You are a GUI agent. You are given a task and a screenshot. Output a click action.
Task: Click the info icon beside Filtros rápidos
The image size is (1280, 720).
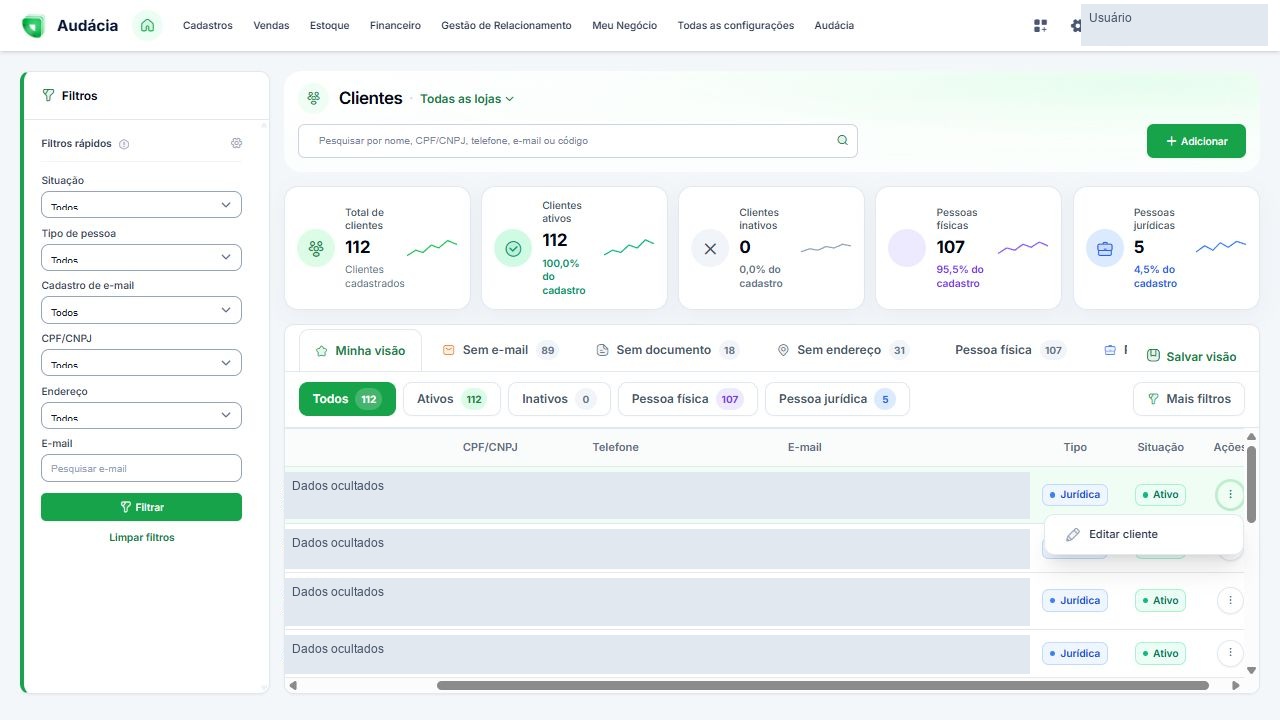124,144
